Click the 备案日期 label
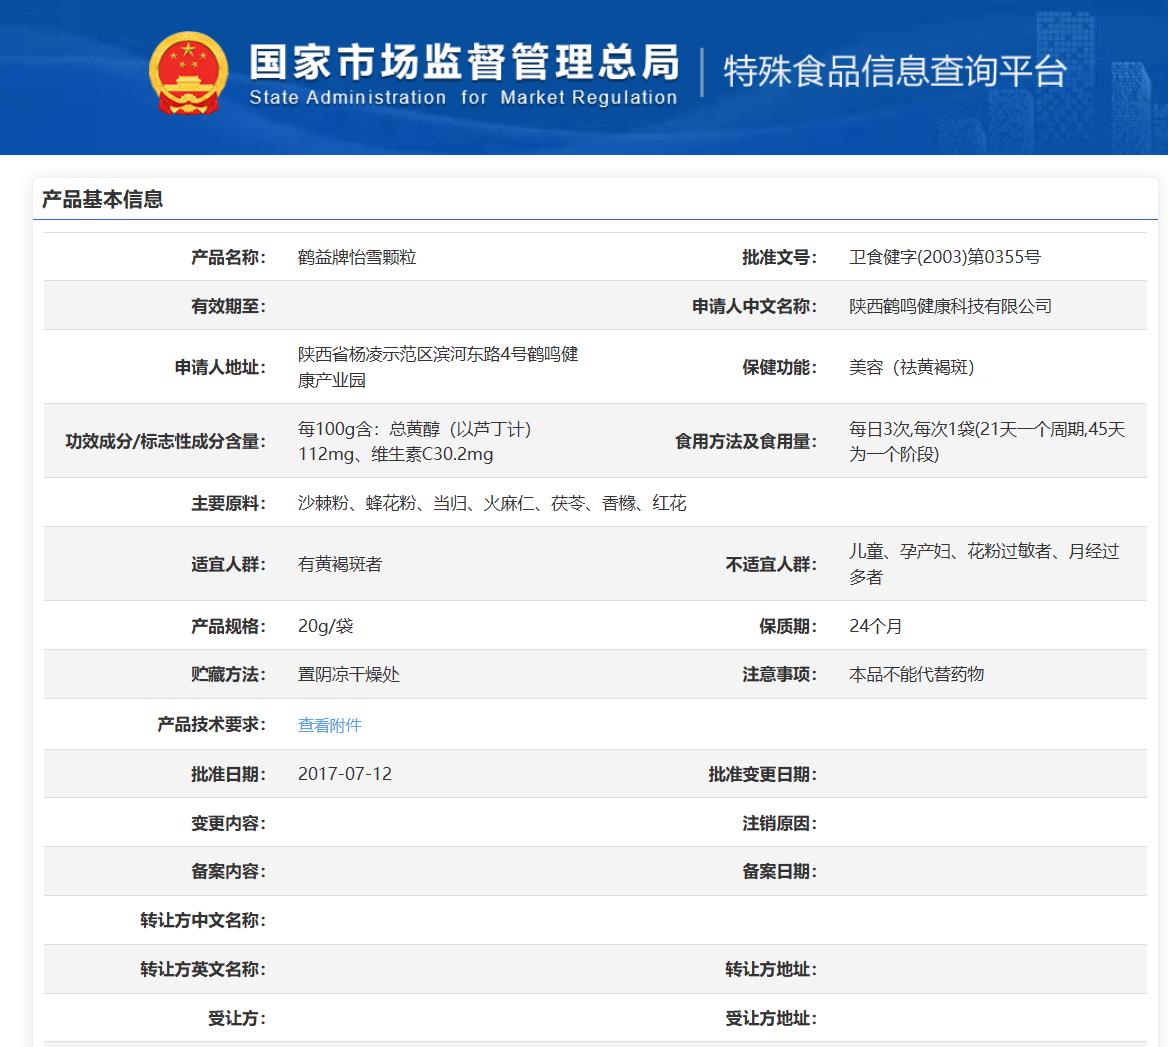This screenshot has height=1047, width=1168. coord(779,871)
